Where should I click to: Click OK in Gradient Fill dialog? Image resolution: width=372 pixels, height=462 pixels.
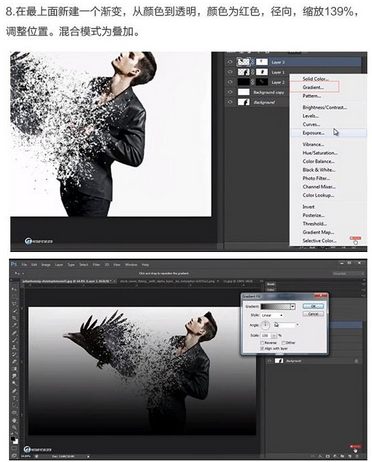click(x=313, y=306)
